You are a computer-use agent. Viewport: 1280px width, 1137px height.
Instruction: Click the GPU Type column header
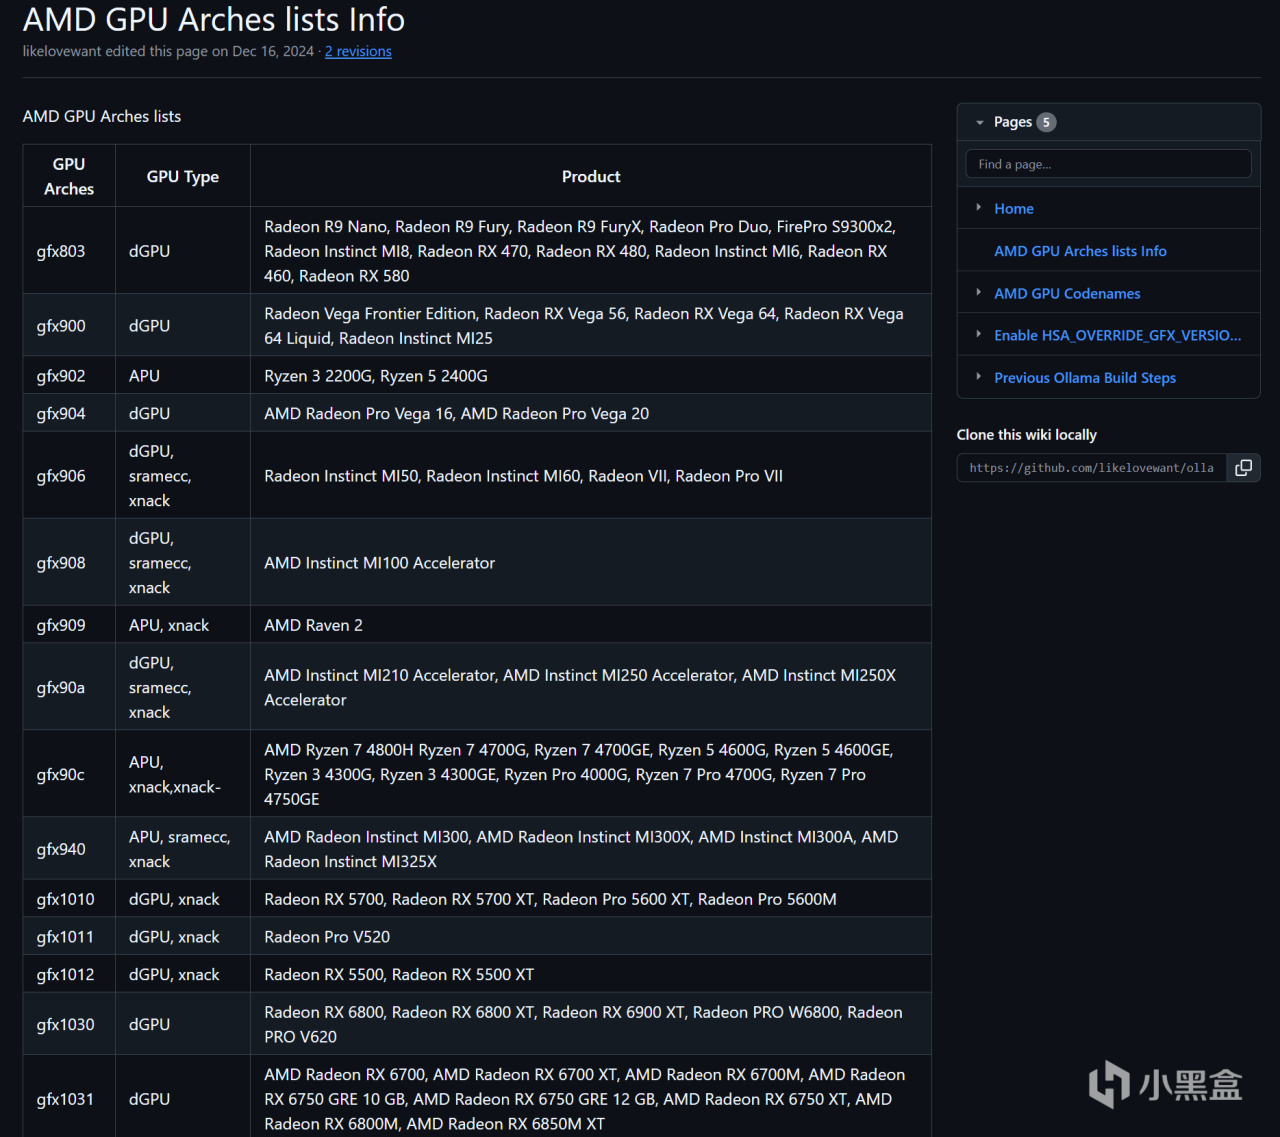coord(183,176)
